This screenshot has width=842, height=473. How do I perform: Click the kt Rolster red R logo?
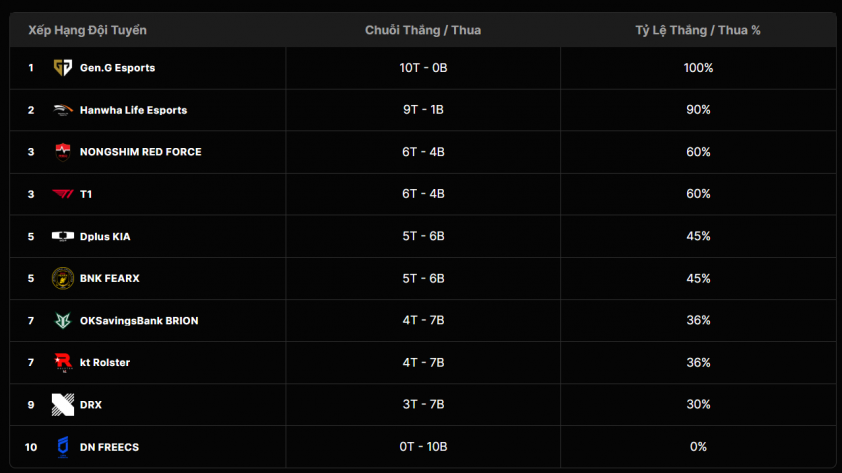pos(63,362)
